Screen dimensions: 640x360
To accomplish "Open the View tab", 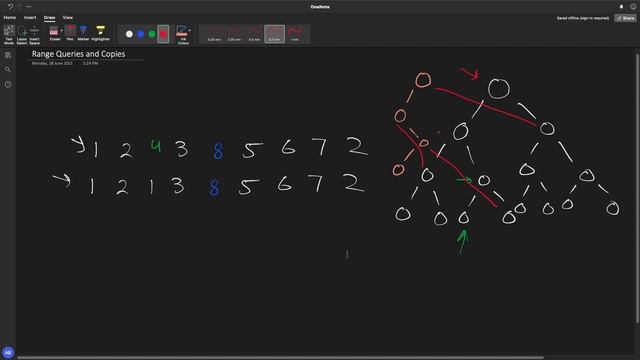I will (68, 18).
